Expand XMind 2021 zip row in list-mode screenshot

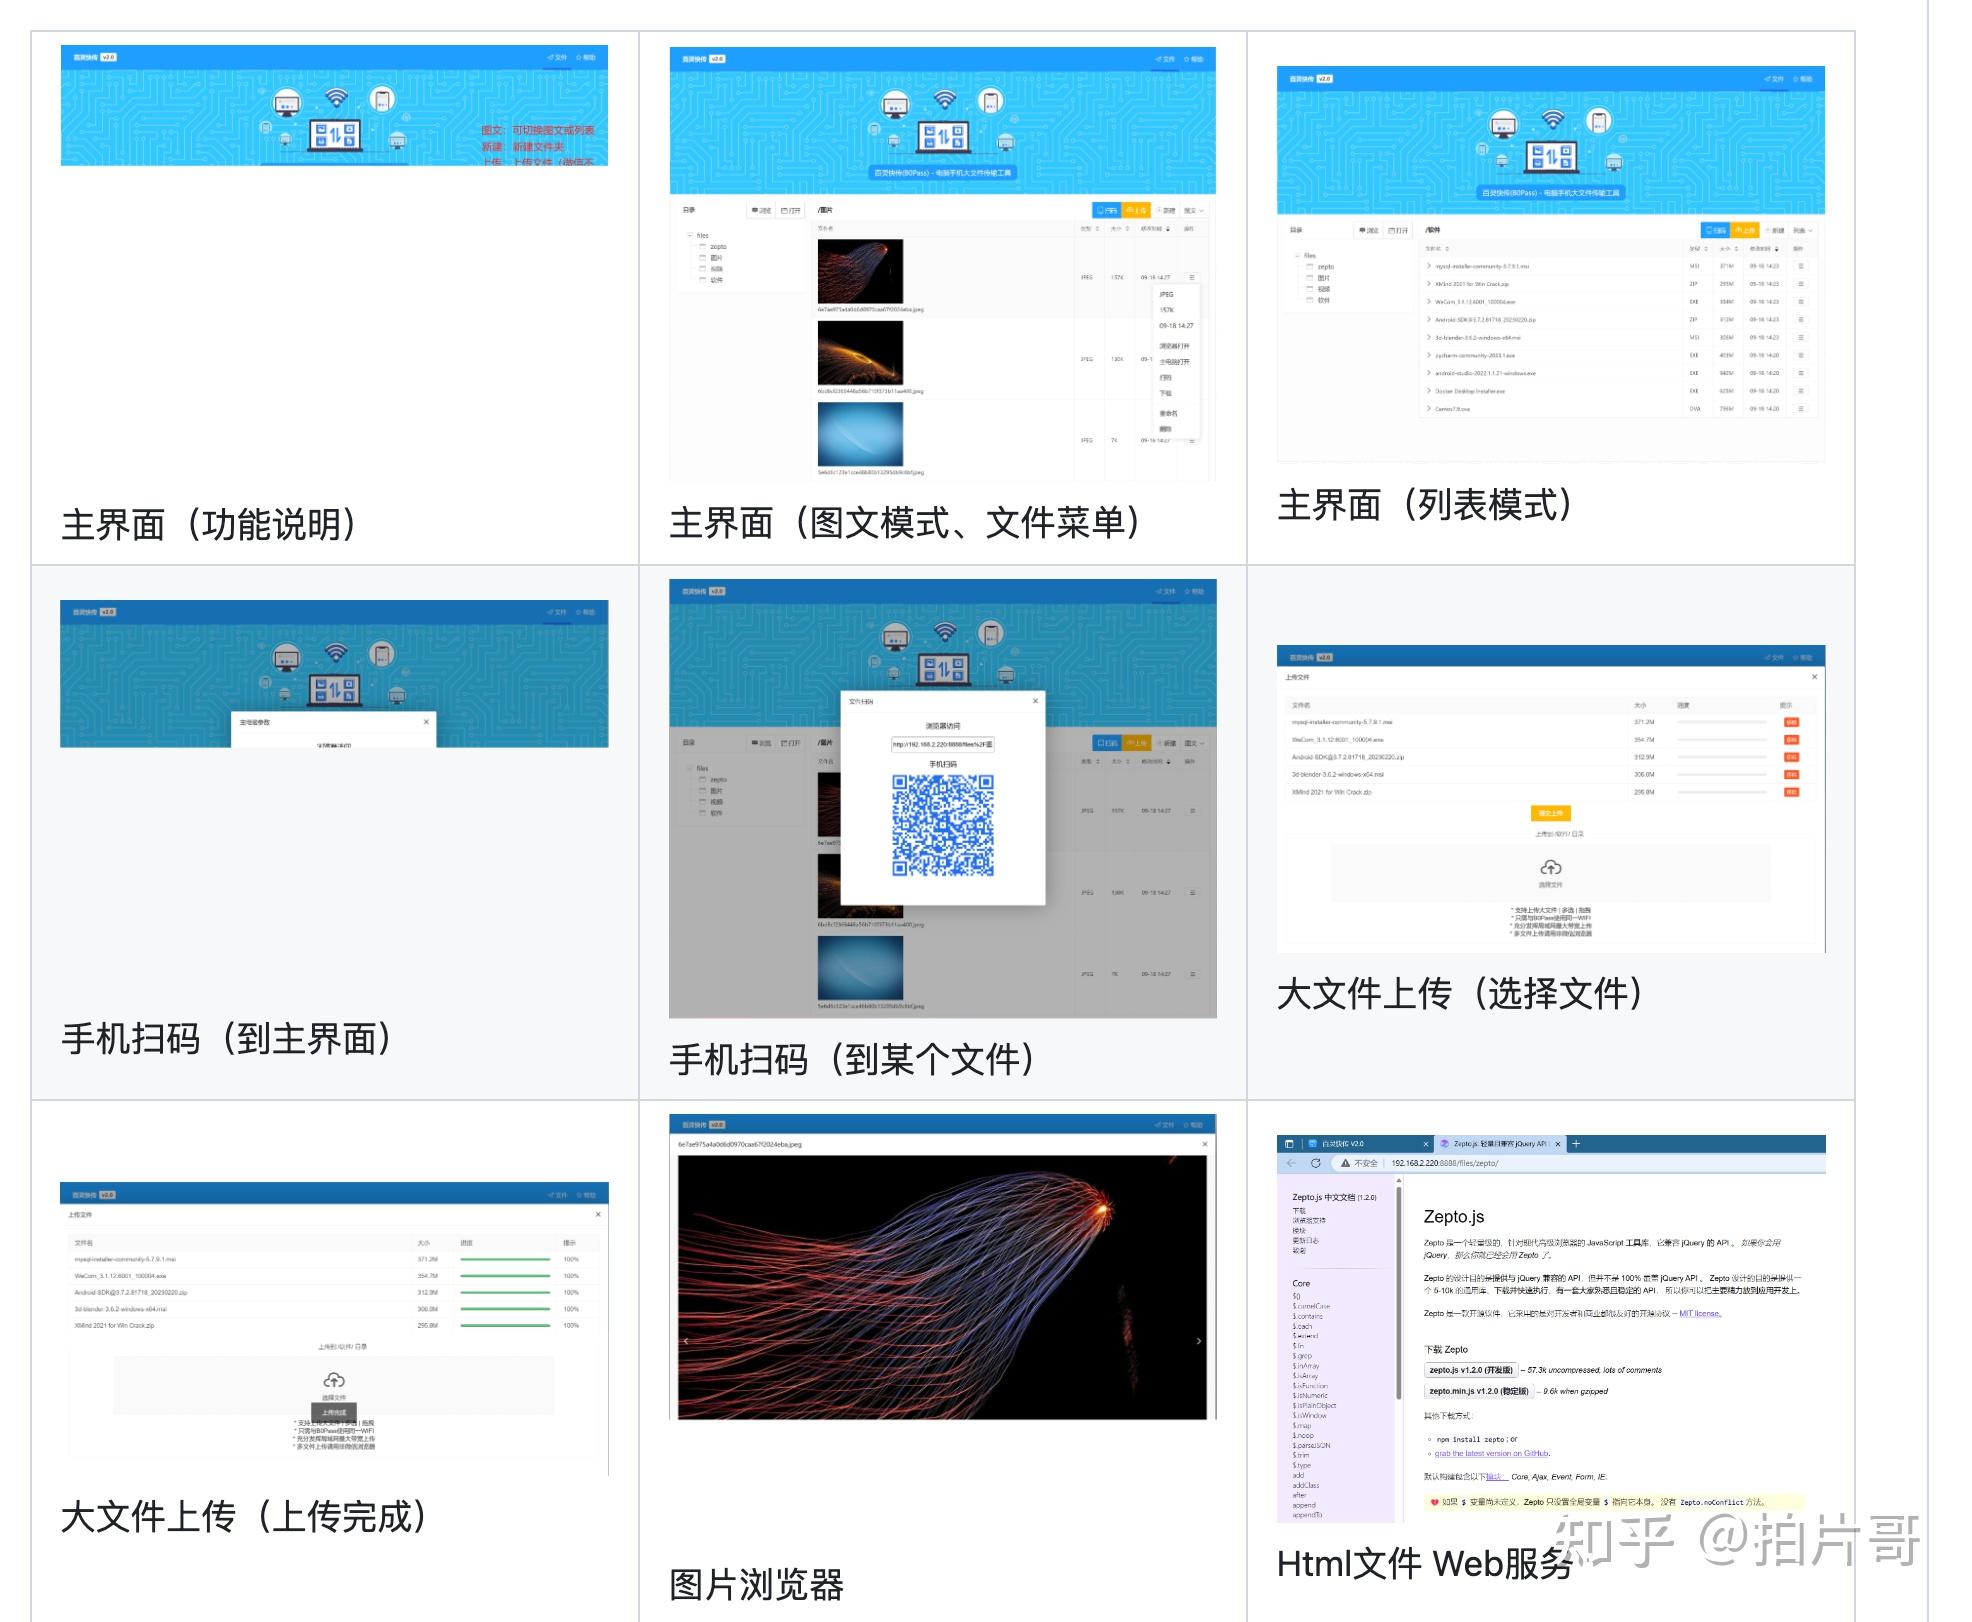[1429, 284]
